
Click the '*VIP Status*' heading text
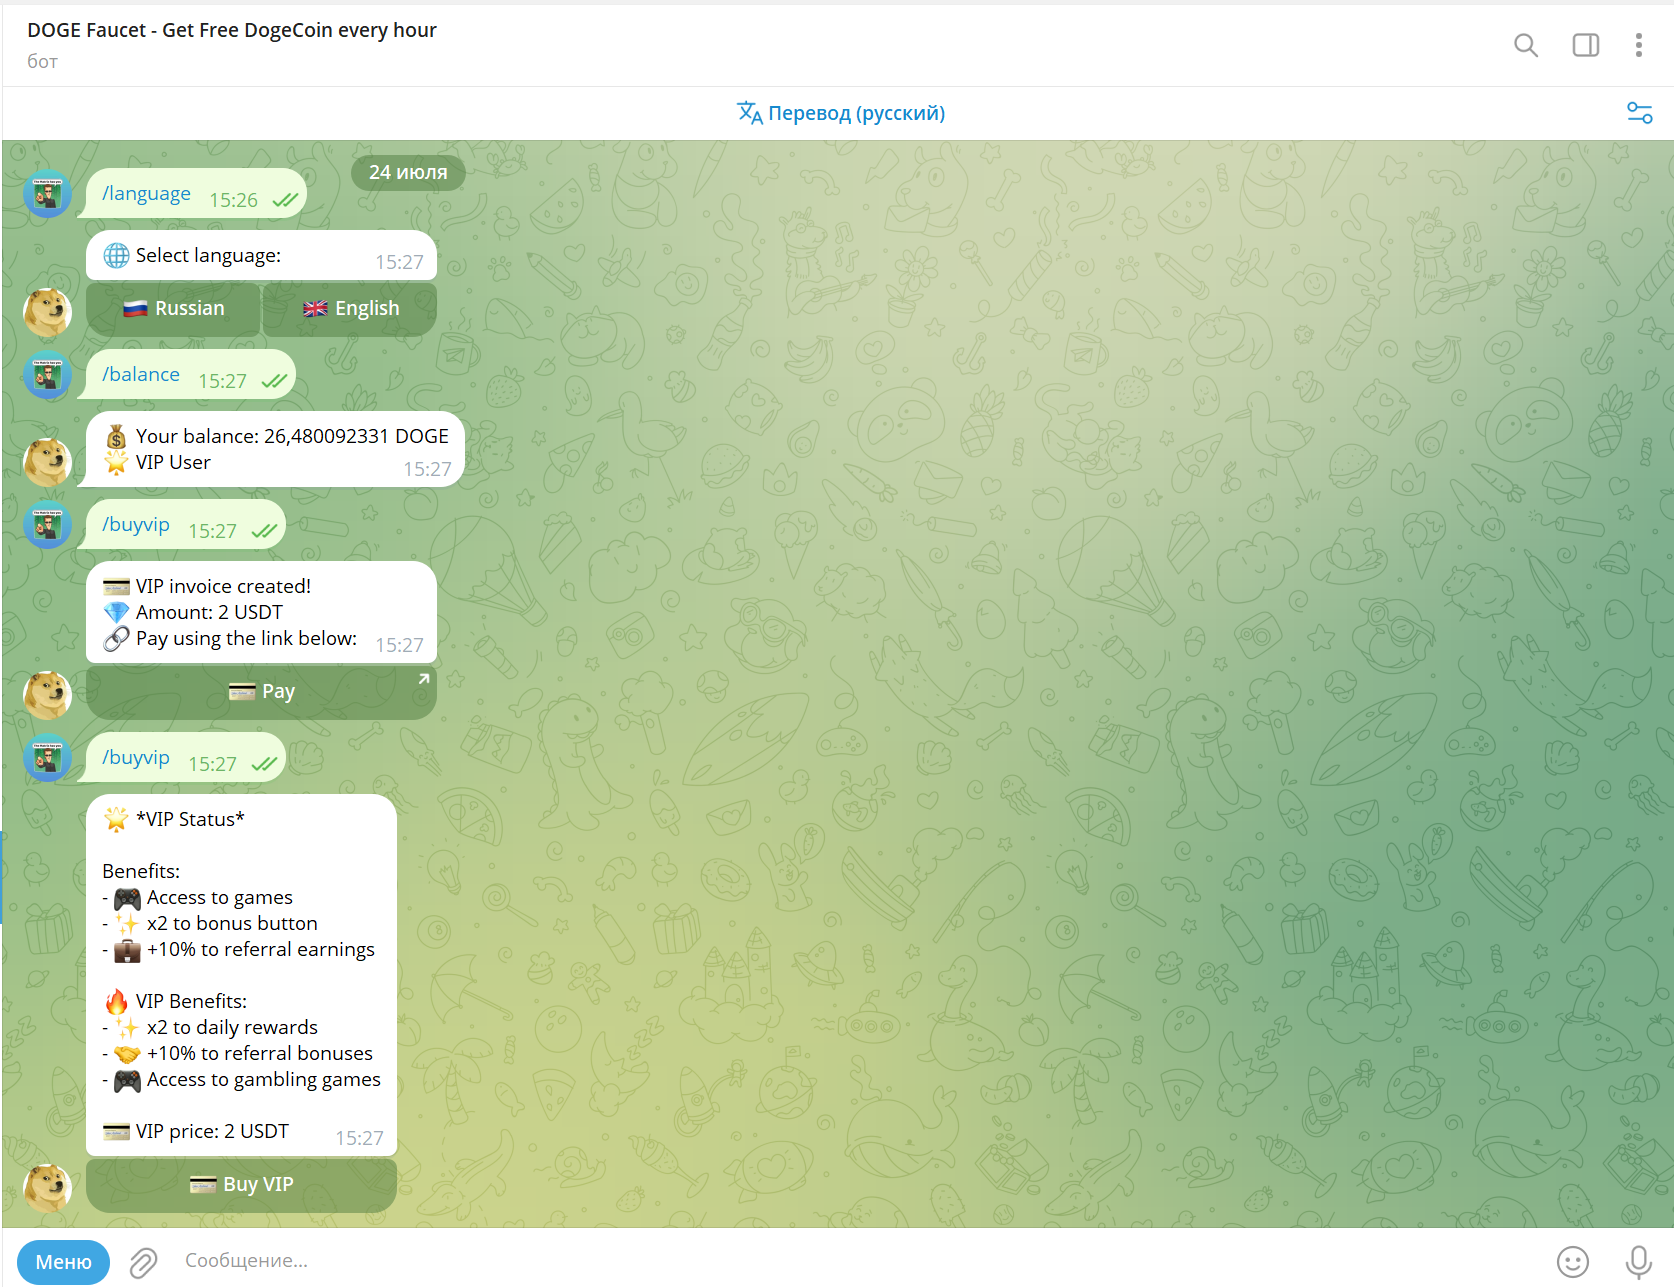(190, 819)
